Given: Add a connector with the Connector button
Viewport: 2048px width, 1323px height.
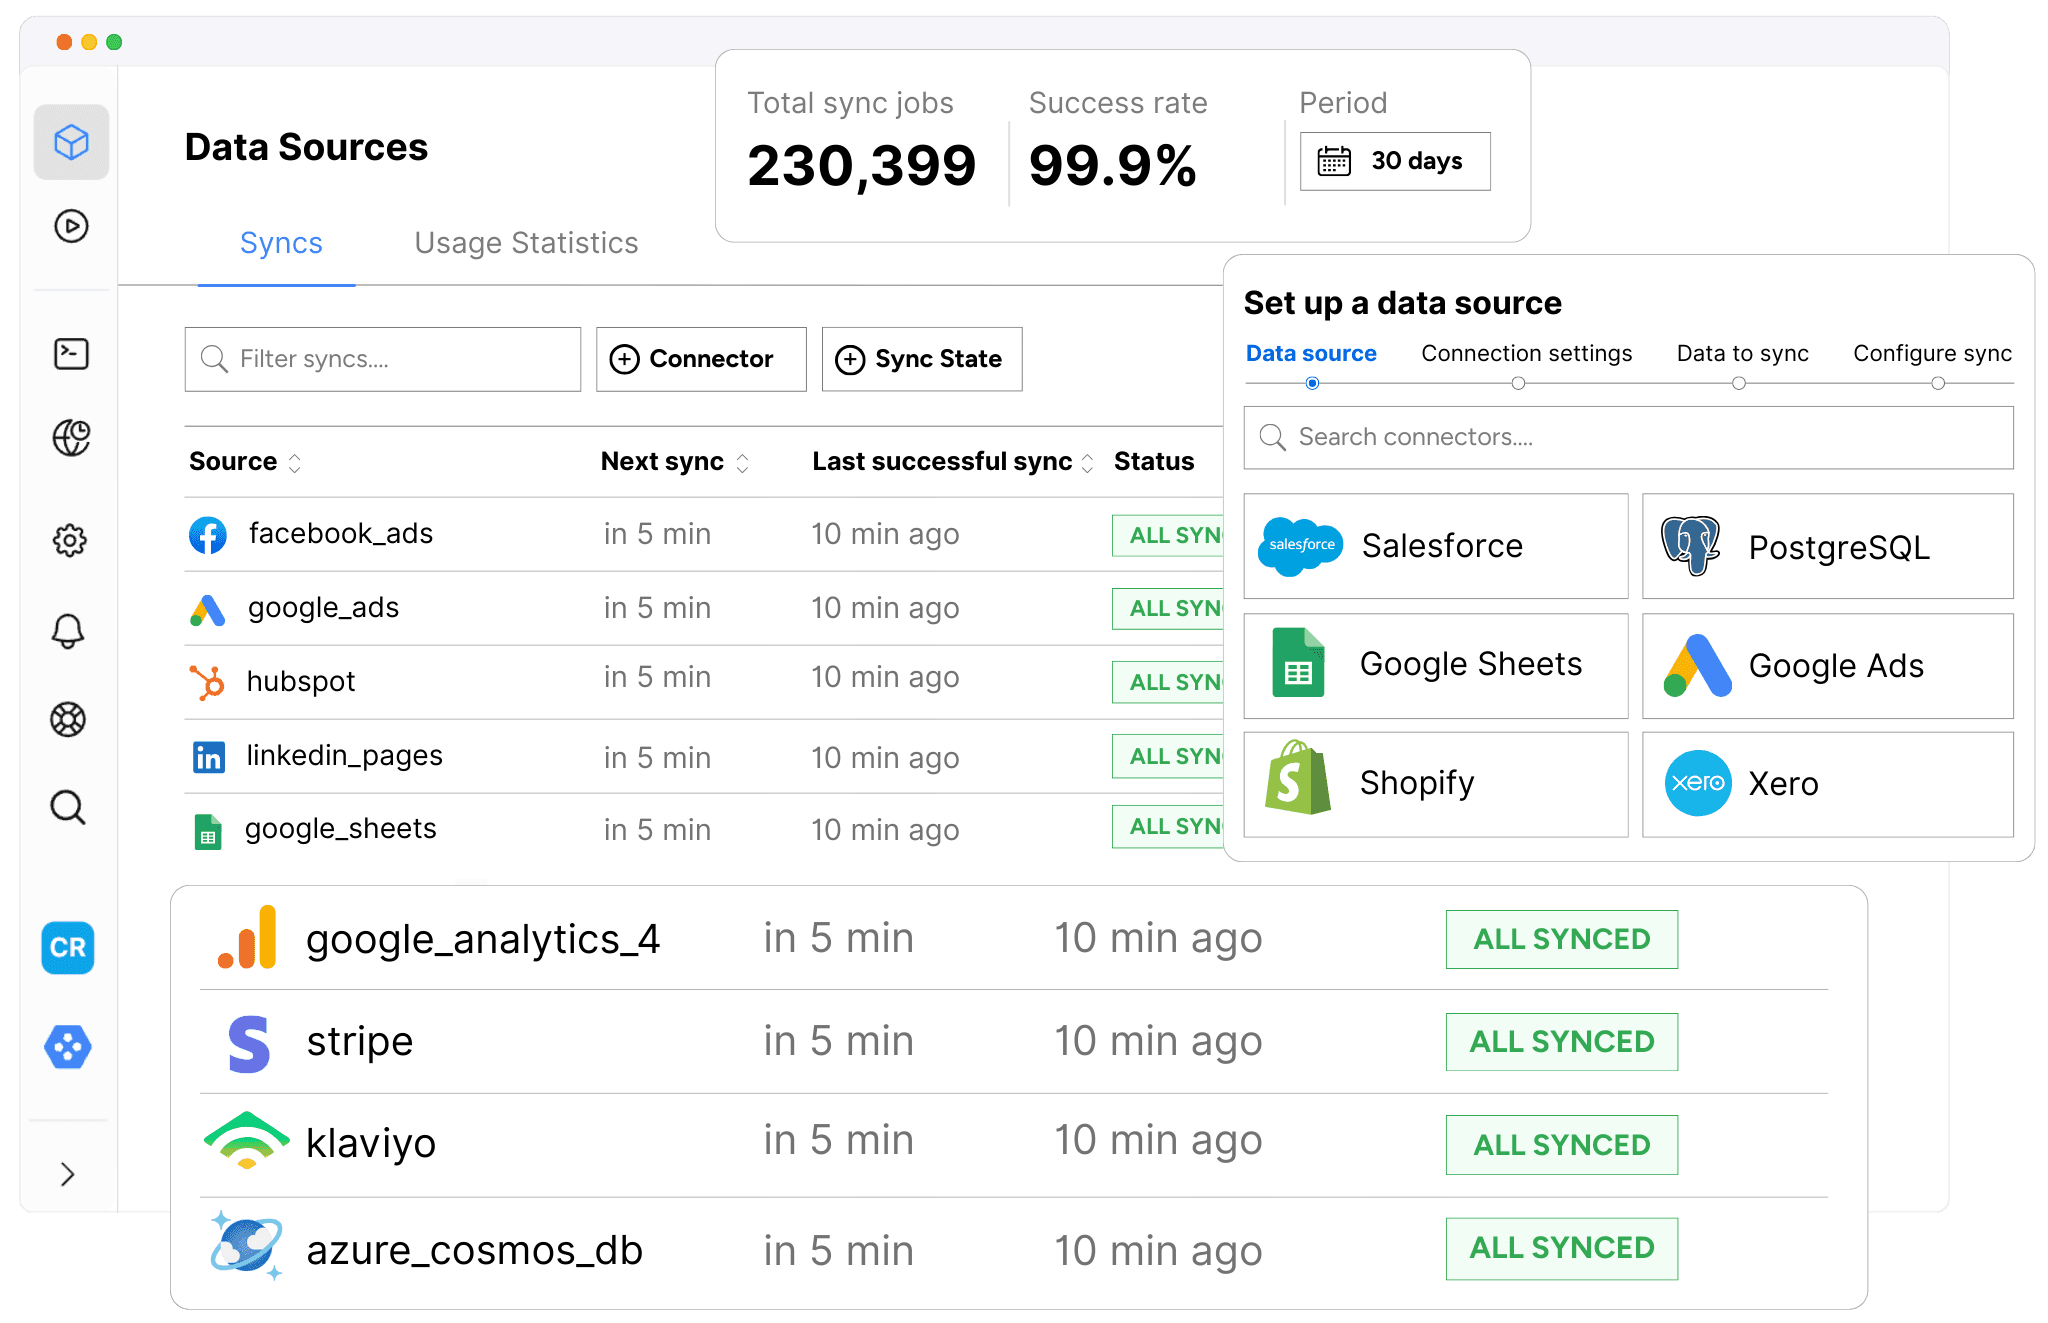Looking at the screenshot, I should point(700,359).
